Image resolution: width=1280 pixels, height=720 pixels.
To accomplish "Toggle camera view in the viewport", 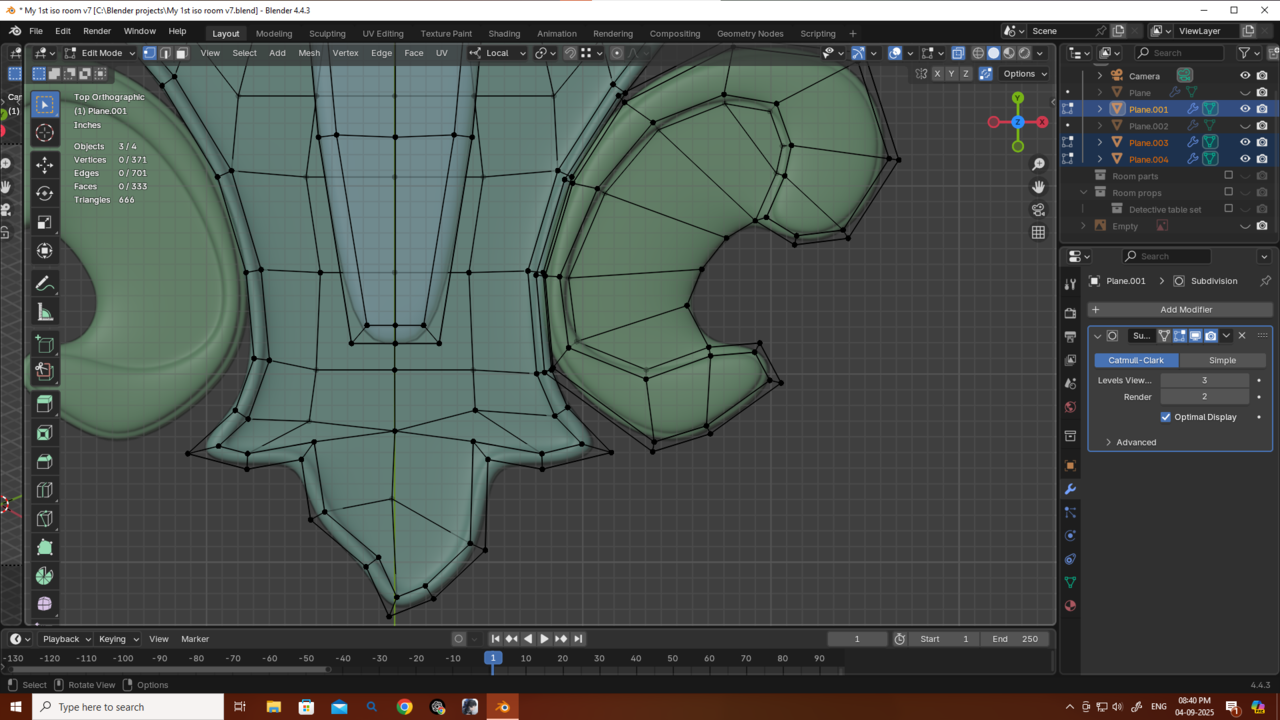I will point(1038,210).
